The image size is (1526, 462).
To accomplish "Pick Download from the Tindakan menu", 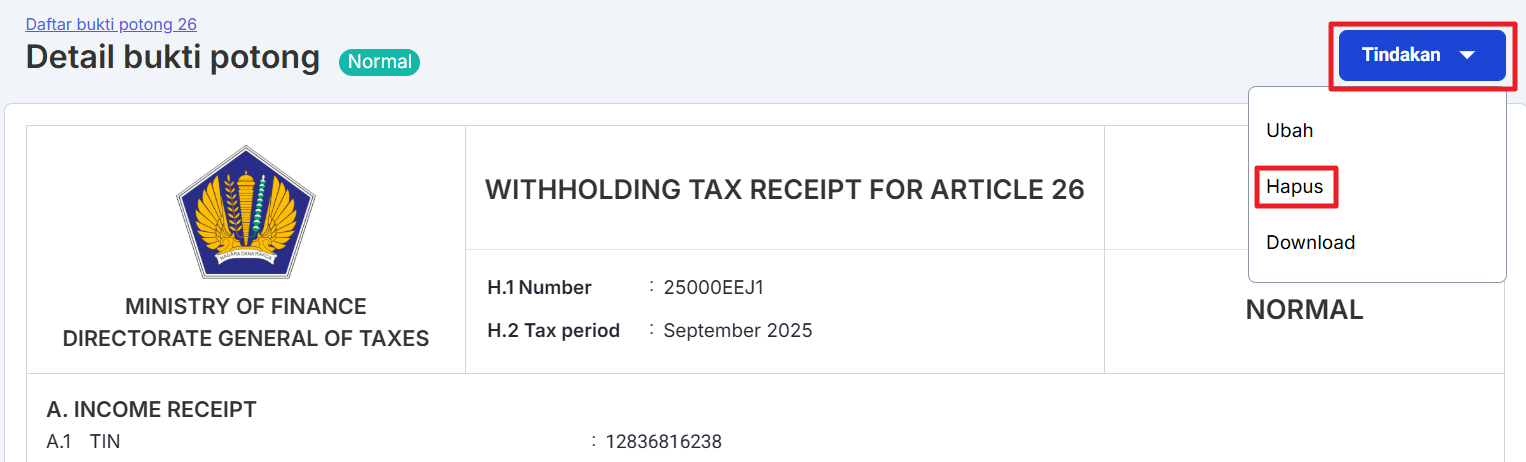I will (x=1310, y=243).
